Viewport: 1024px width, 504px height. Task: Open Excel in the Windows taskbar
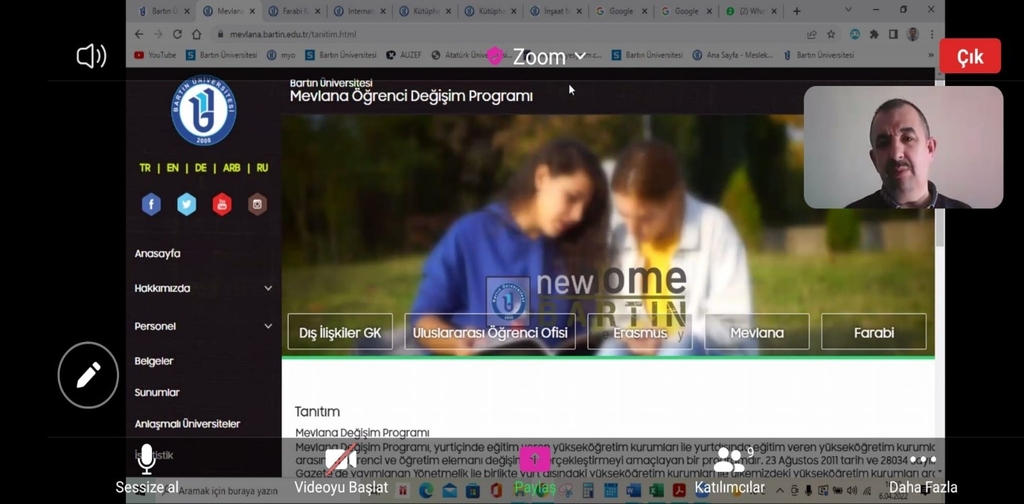click(656, 490)
